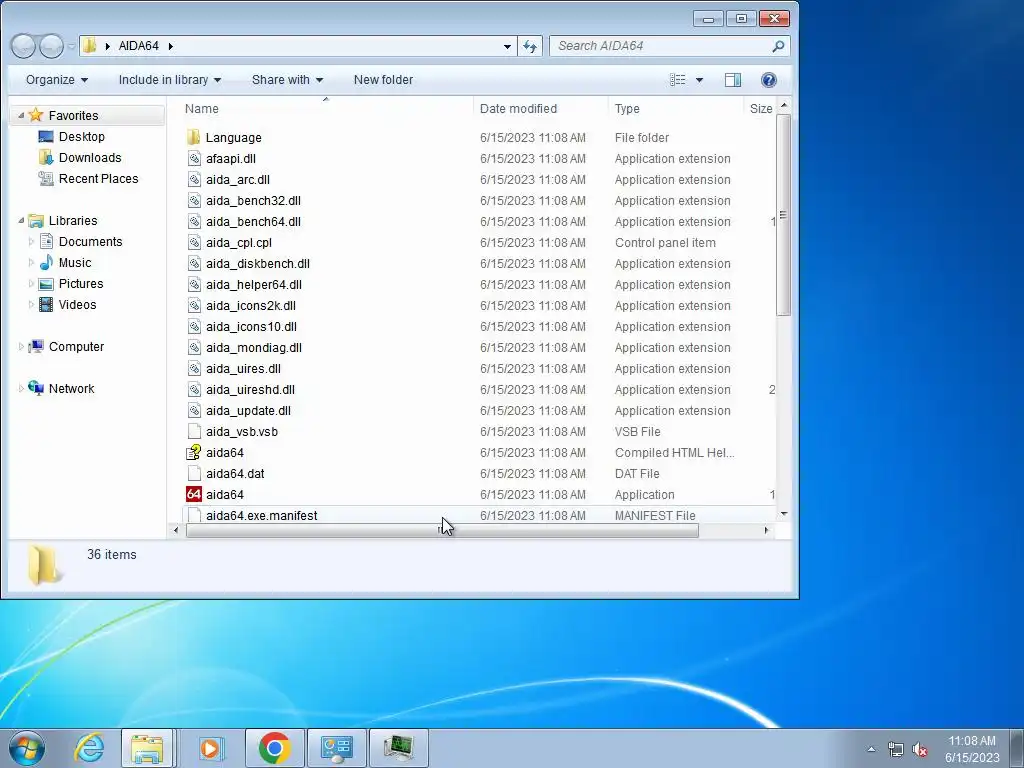Open the Desktop favorite icon
Image resolution: width=1024 pixels, height=768 pixels.
(46, 136)
